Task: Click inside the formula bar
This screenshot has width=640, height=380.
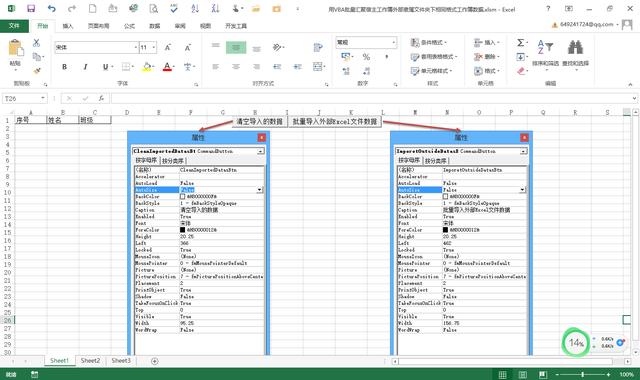Action: (371, 98)
